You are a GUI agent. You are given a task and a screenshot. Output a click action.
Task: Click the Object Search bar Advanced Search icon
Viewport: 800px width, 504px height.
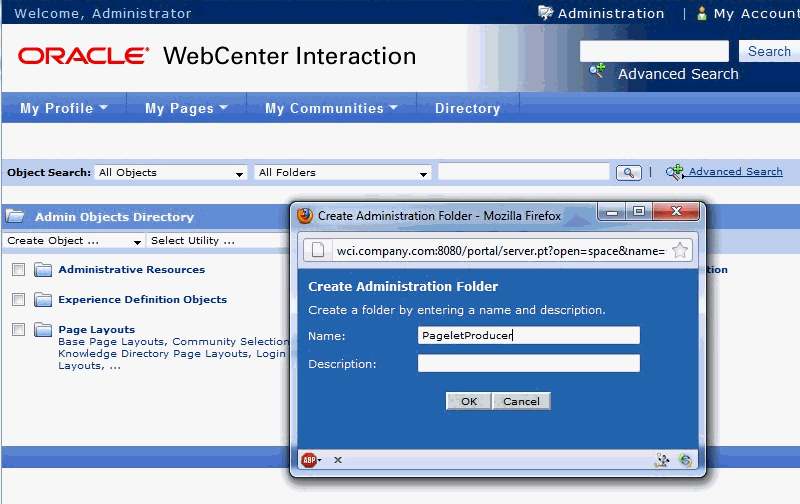674,172
